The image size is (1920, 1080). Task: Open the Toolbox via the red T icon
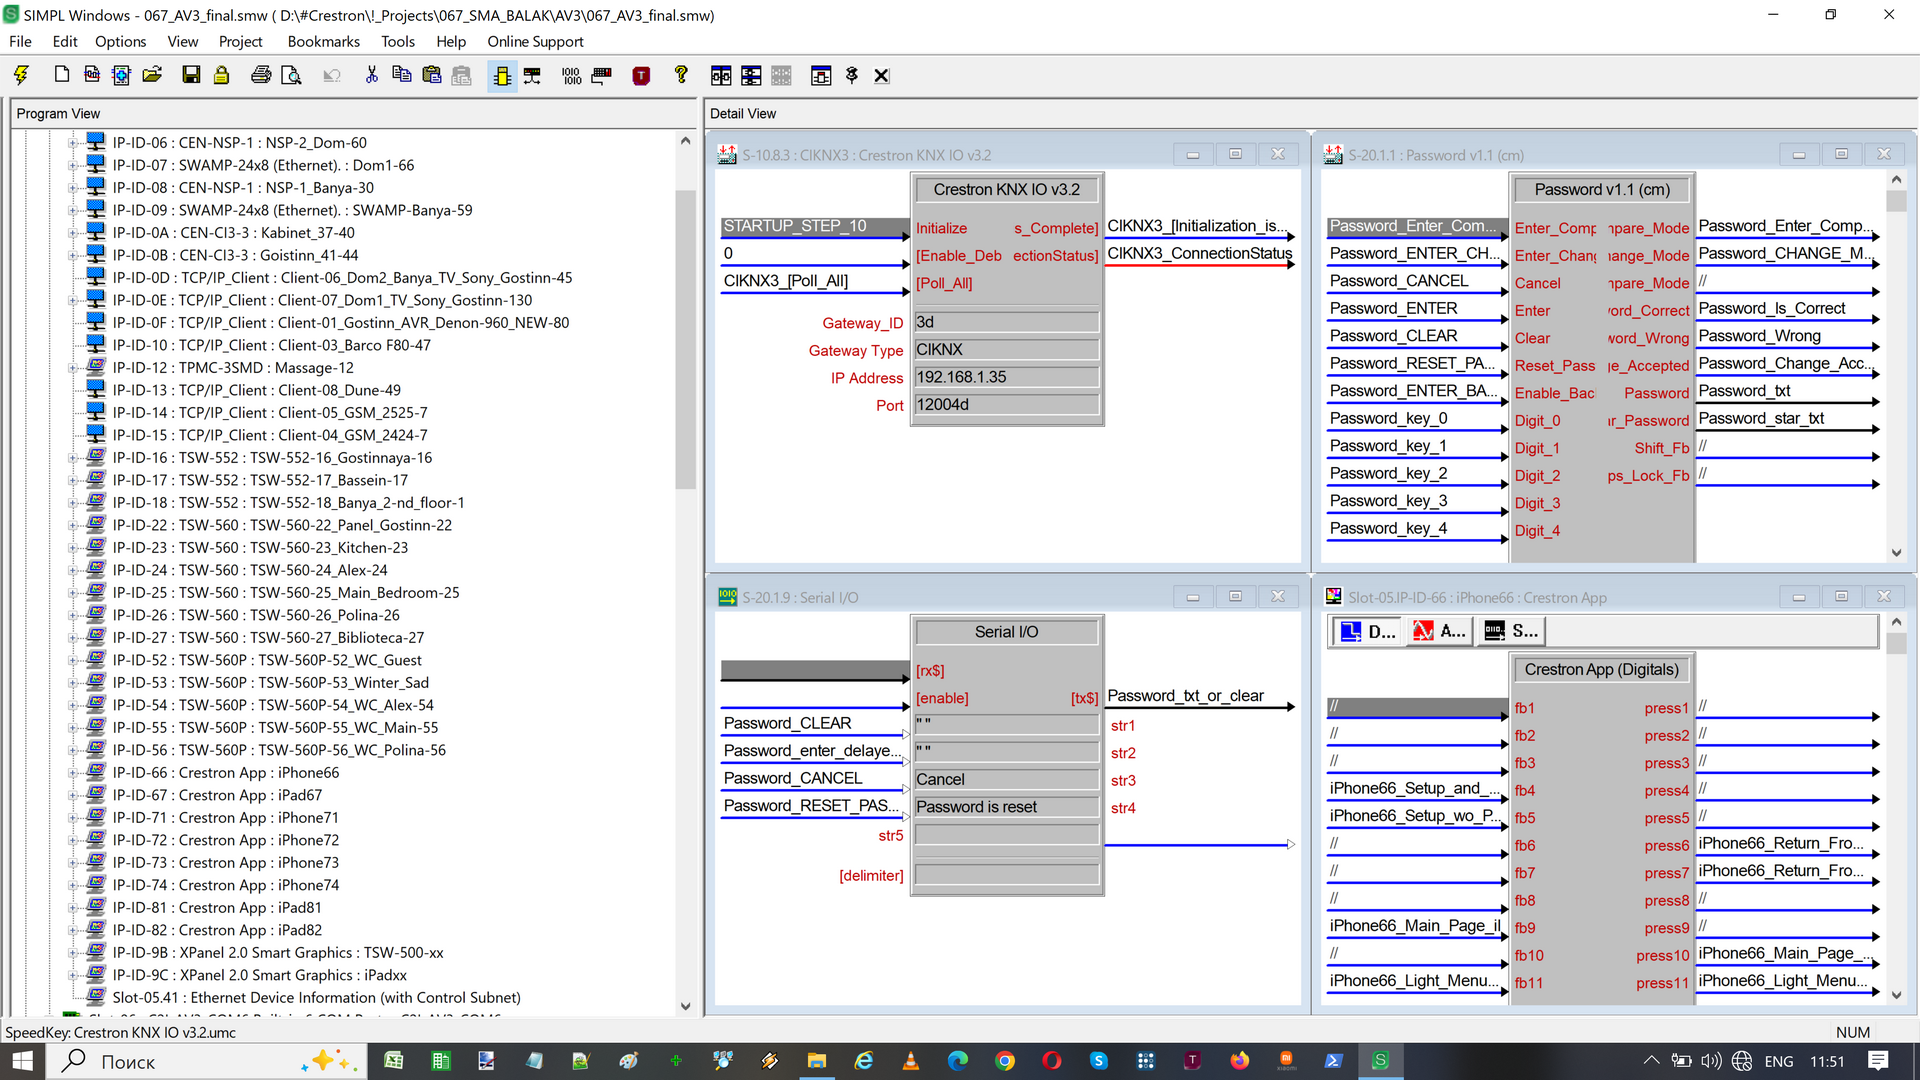pos(642,75)
